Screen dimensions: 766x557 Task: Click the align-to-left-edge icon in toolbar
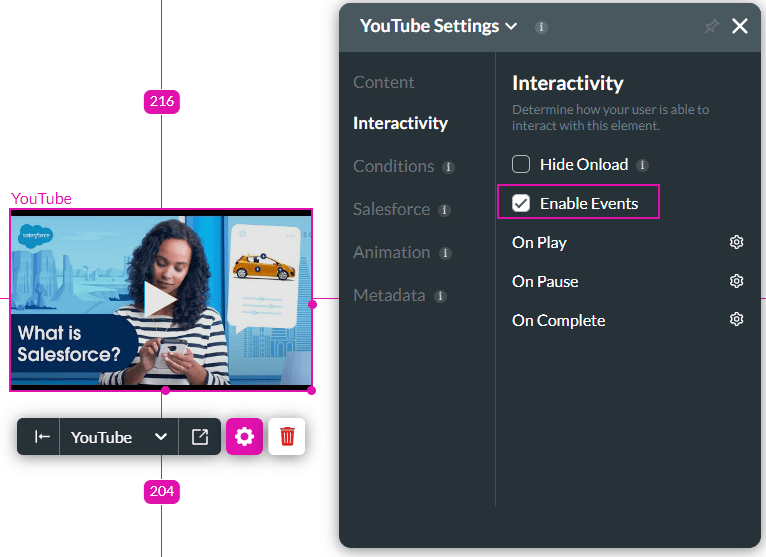point(42,436)
